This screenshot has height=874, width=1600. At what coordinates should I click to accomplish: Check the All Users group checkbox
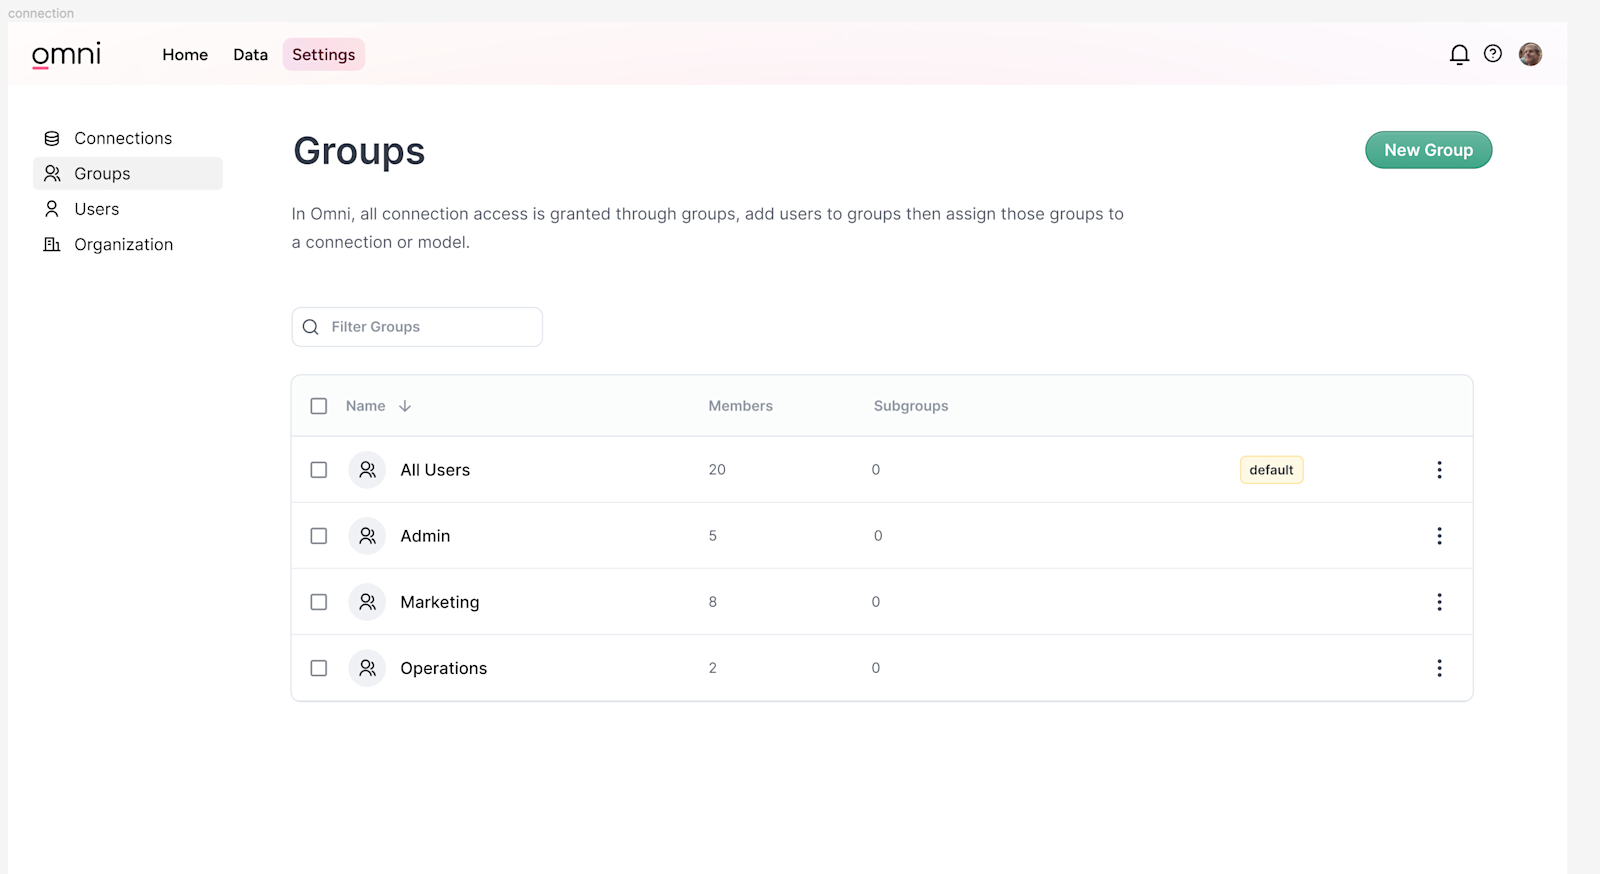(319, 470)
